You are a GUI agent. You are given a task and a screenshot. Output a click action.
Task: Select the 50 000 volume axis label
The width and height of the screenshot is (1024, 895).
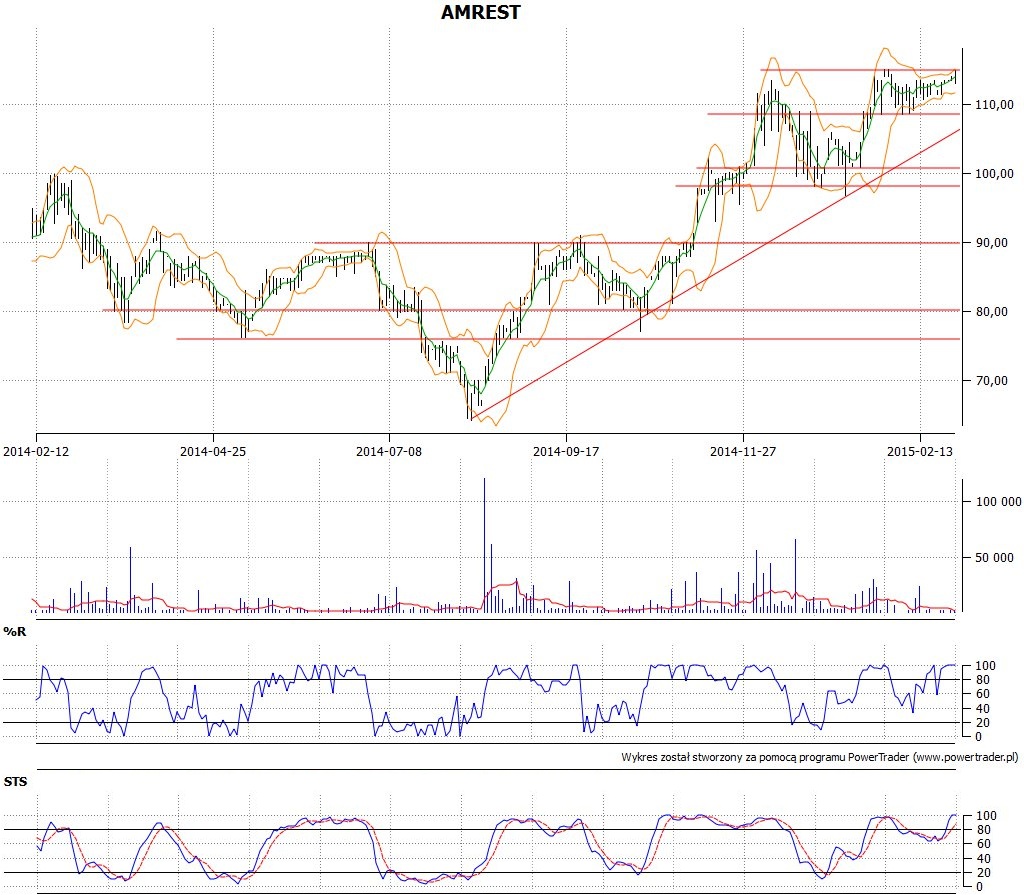995,557
